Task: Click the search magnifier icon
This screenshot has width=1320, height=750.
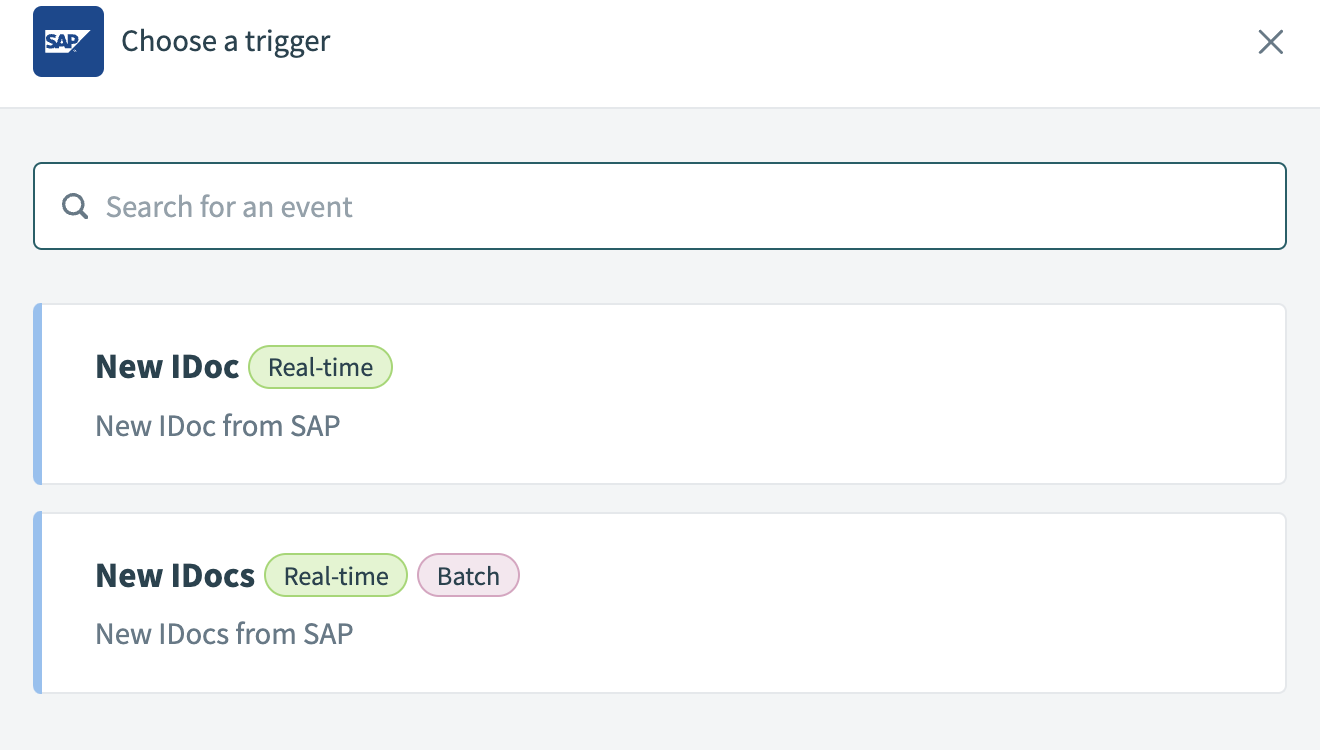Action: pyautogui.click(x=75, y=207)
